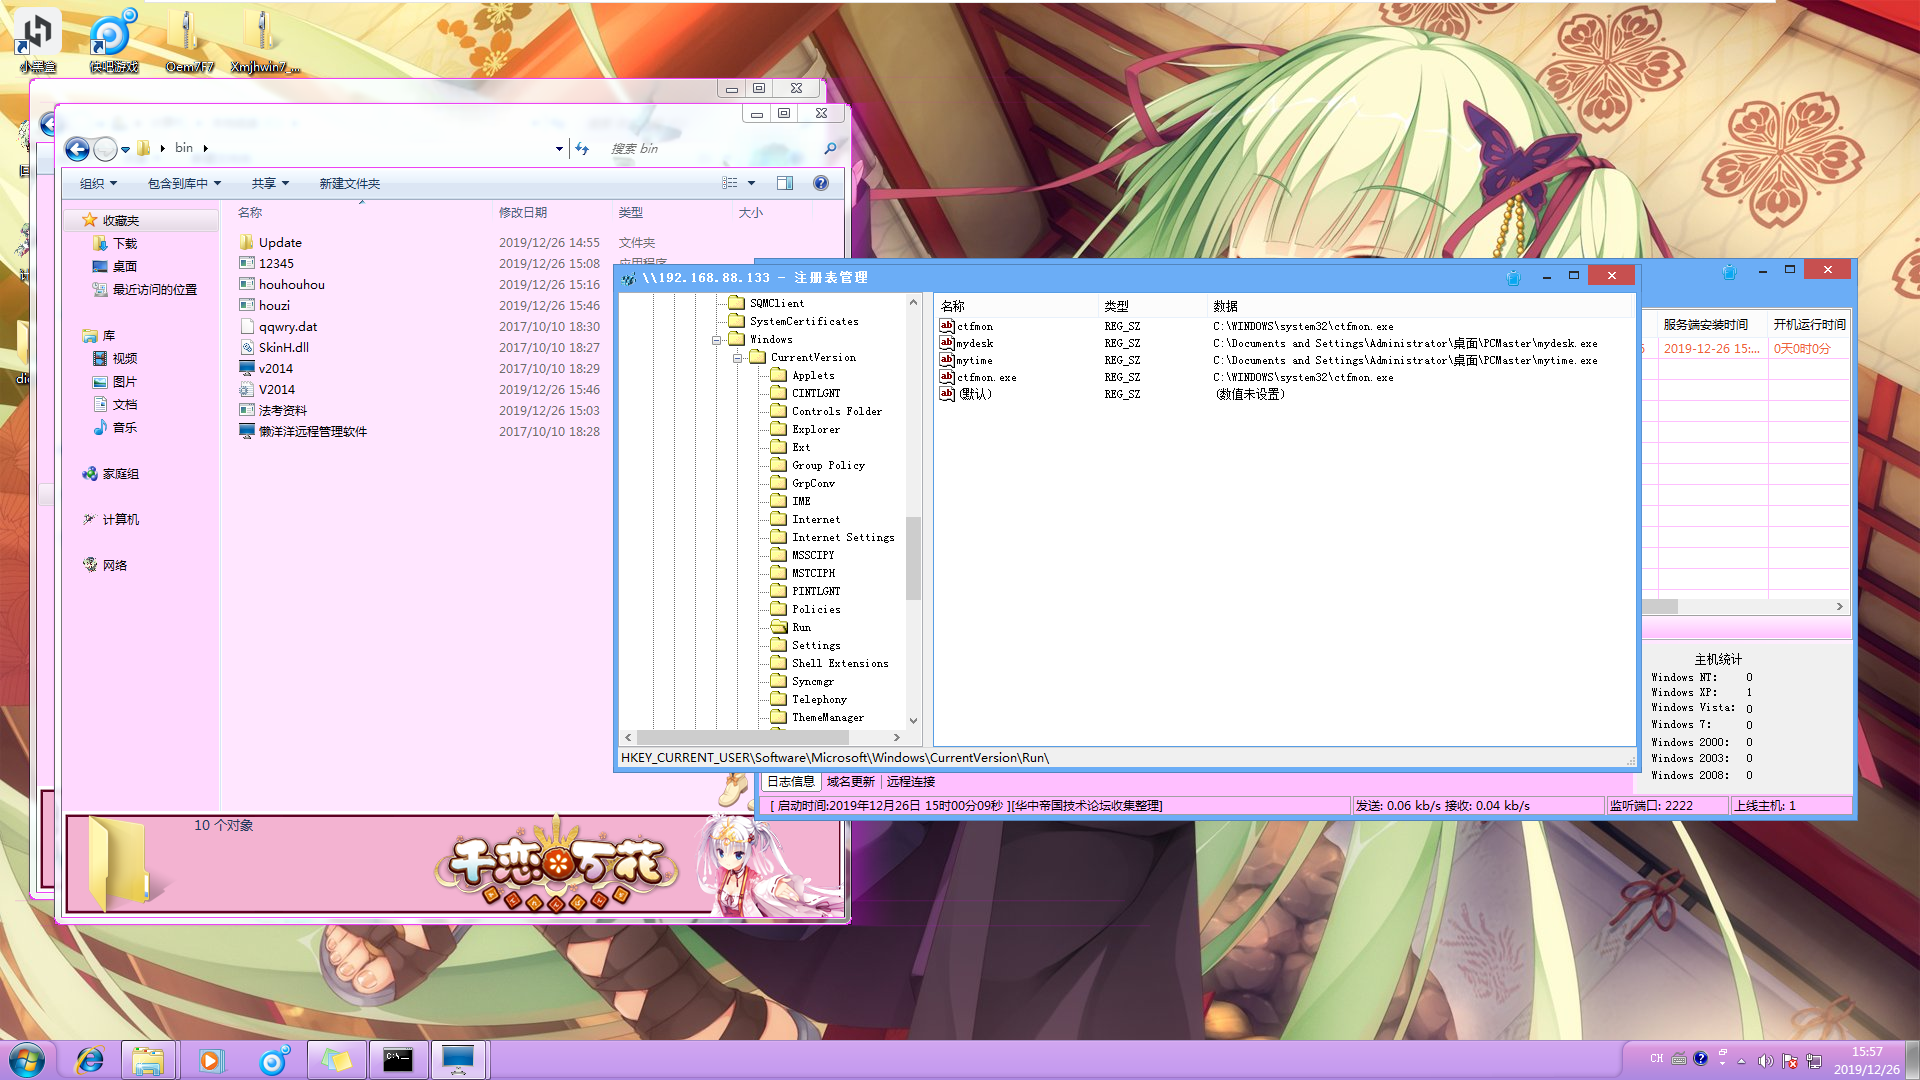Select the Run registry folder icon

click(x=779, y=627)
